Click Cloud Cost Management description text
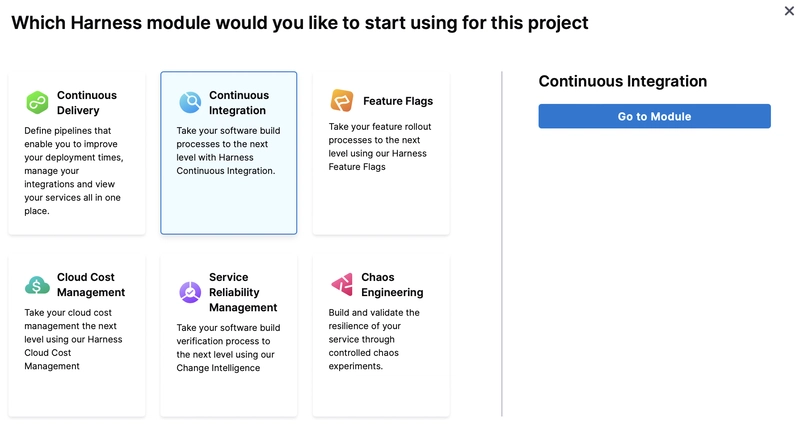Image resolution: width=800 pixels, height=429 pixels. [73, 339]
